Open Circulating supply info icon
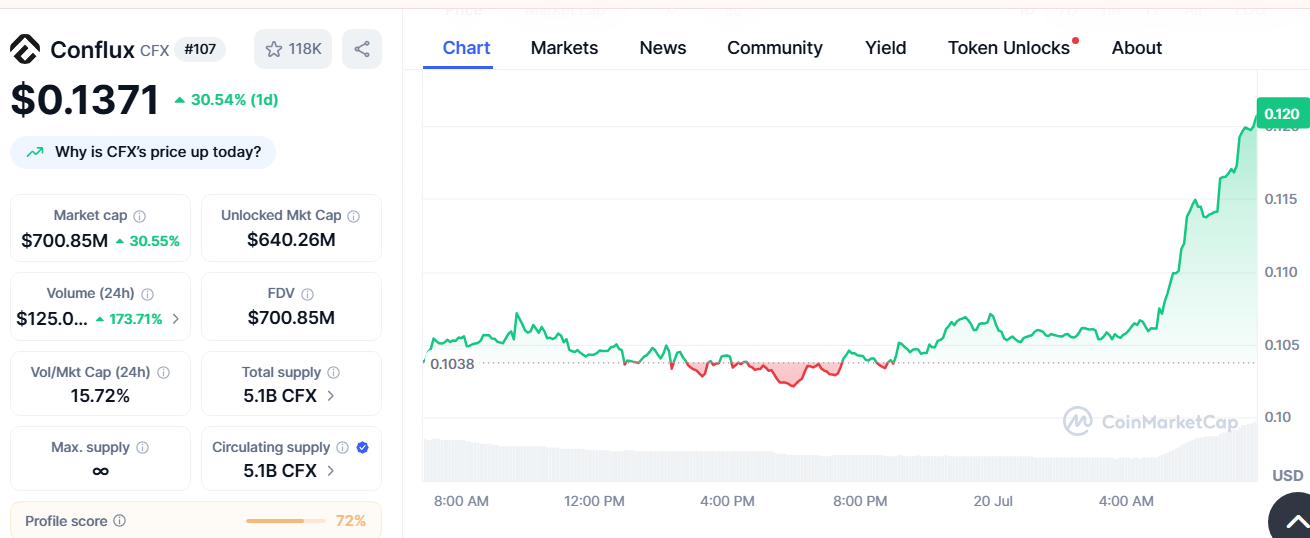 click(x=342, y=448)
